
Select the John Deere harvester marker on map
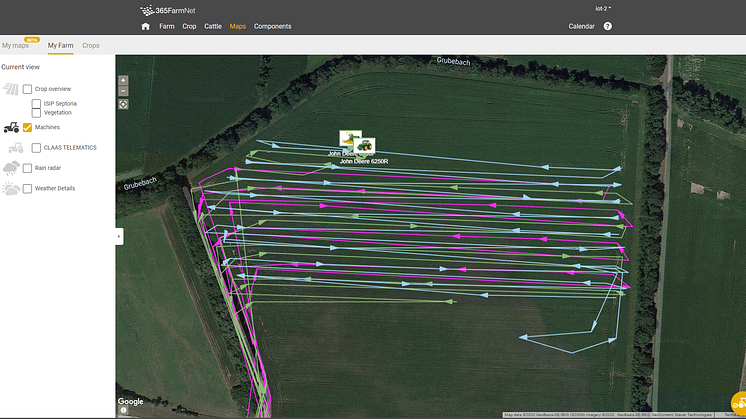350,138
